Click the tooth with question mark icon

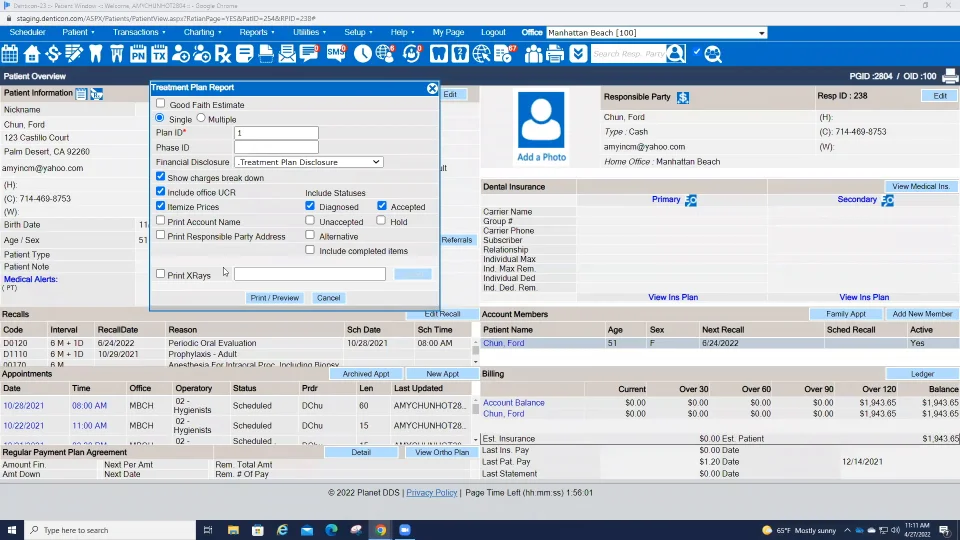(460, 54)
